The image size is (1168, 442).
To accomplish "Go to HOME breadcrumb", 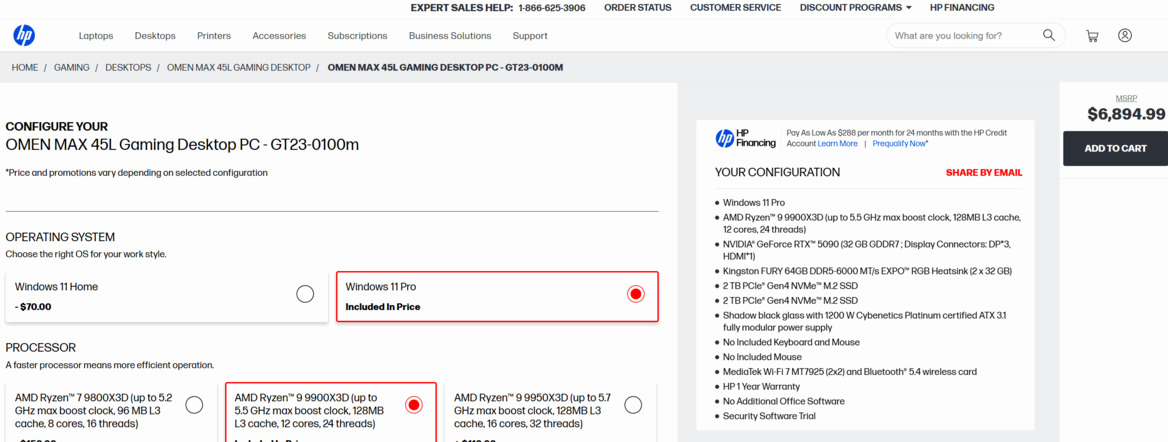I will [25, 68].
